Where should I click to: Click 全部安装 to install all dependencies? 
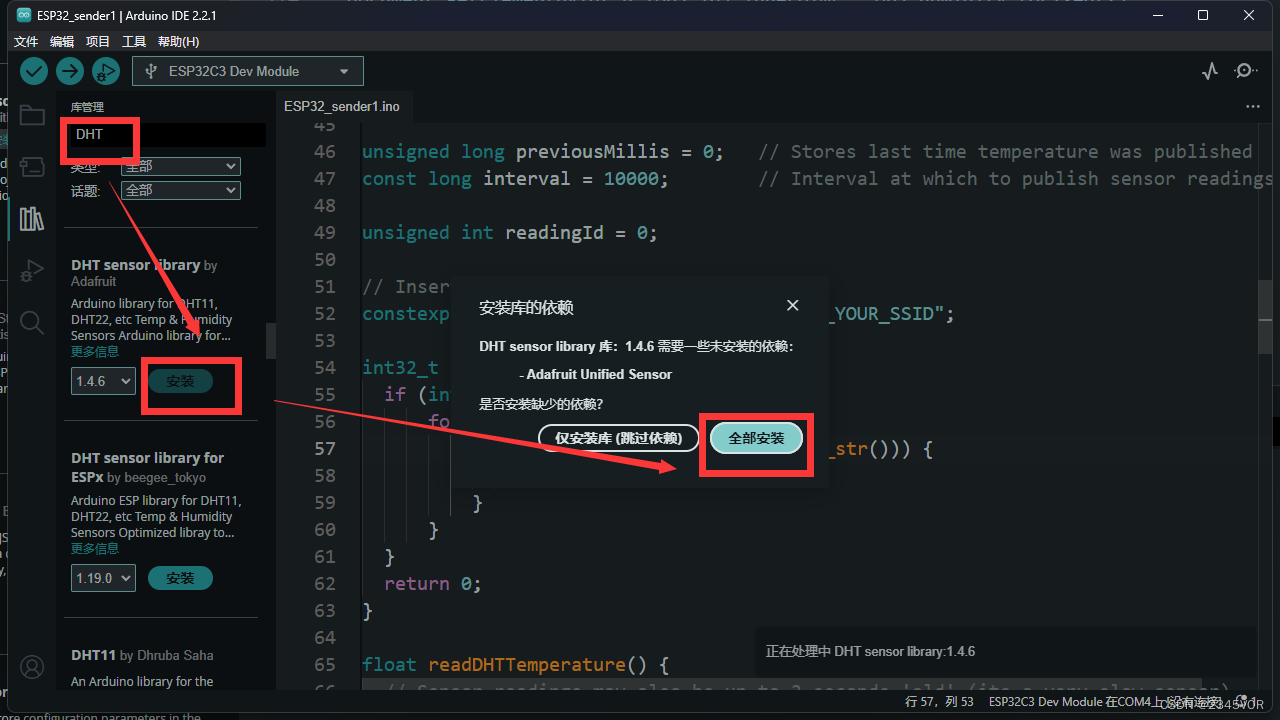[756, 438]
